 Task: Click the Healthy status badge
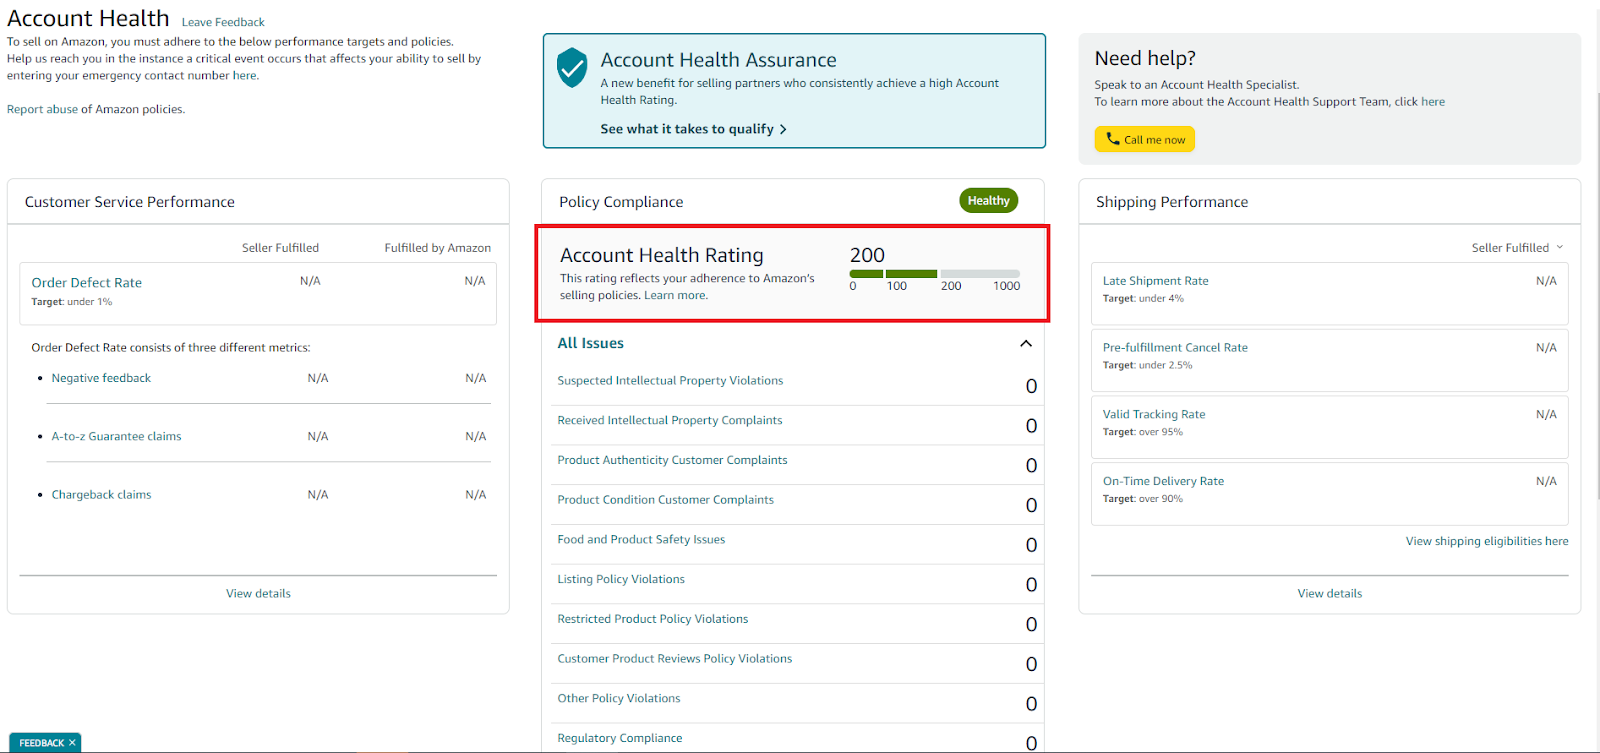(x=988, y=201)
